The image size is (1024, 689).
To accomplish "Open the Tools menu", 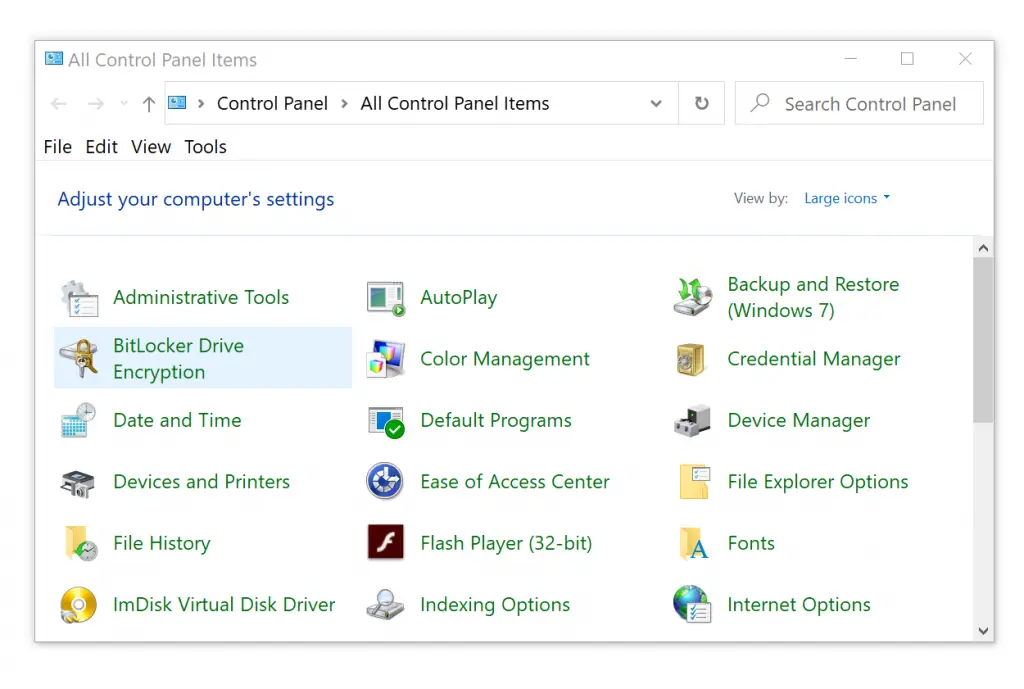I will coord(205,147).
